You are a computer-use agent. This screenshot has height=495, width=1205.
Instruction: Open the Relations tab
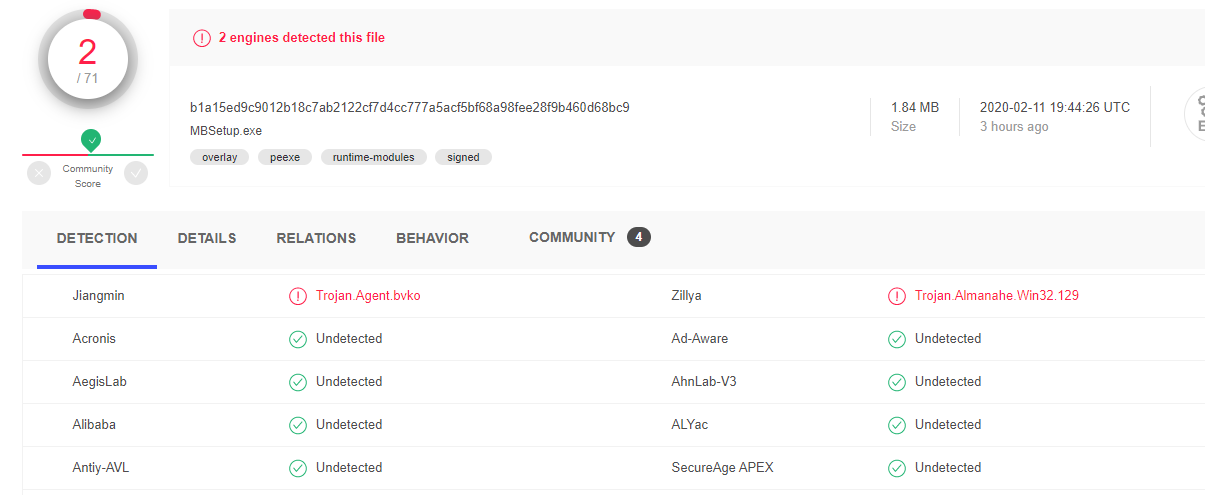tap(316, 239)
